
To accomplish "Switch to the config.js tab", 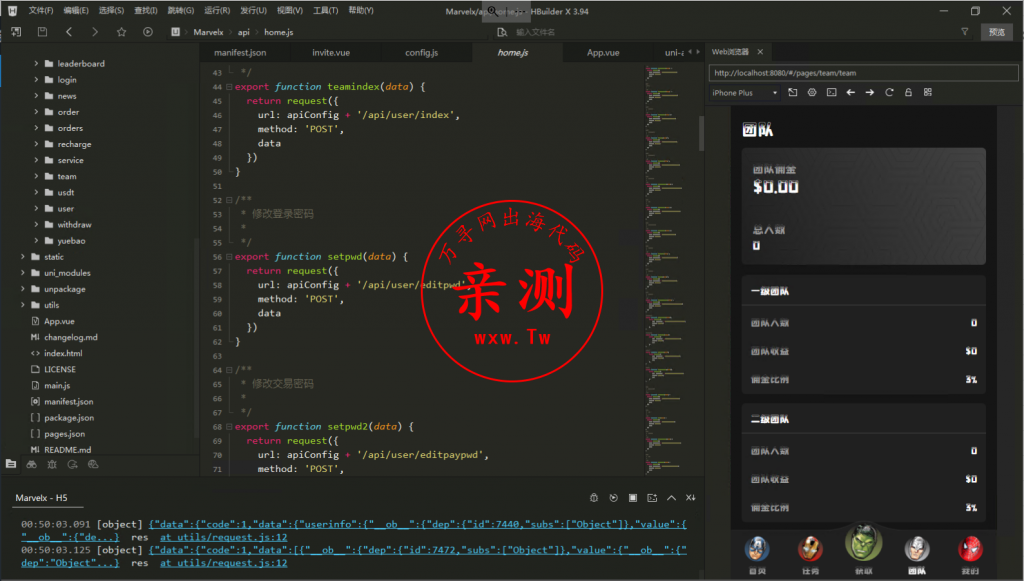I will pos(421,52).
